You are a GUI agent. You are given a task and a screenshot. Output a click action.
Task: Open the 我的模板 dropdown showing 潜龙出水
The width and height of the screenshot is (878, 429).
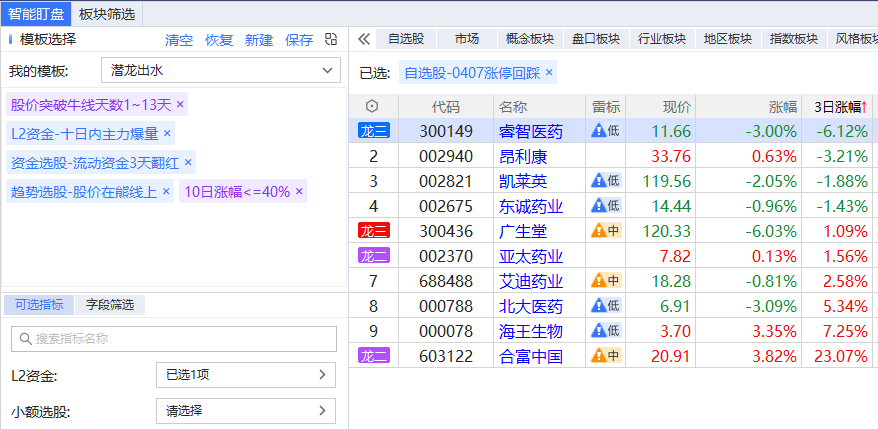pyautogui.click(x=221, y=71)
